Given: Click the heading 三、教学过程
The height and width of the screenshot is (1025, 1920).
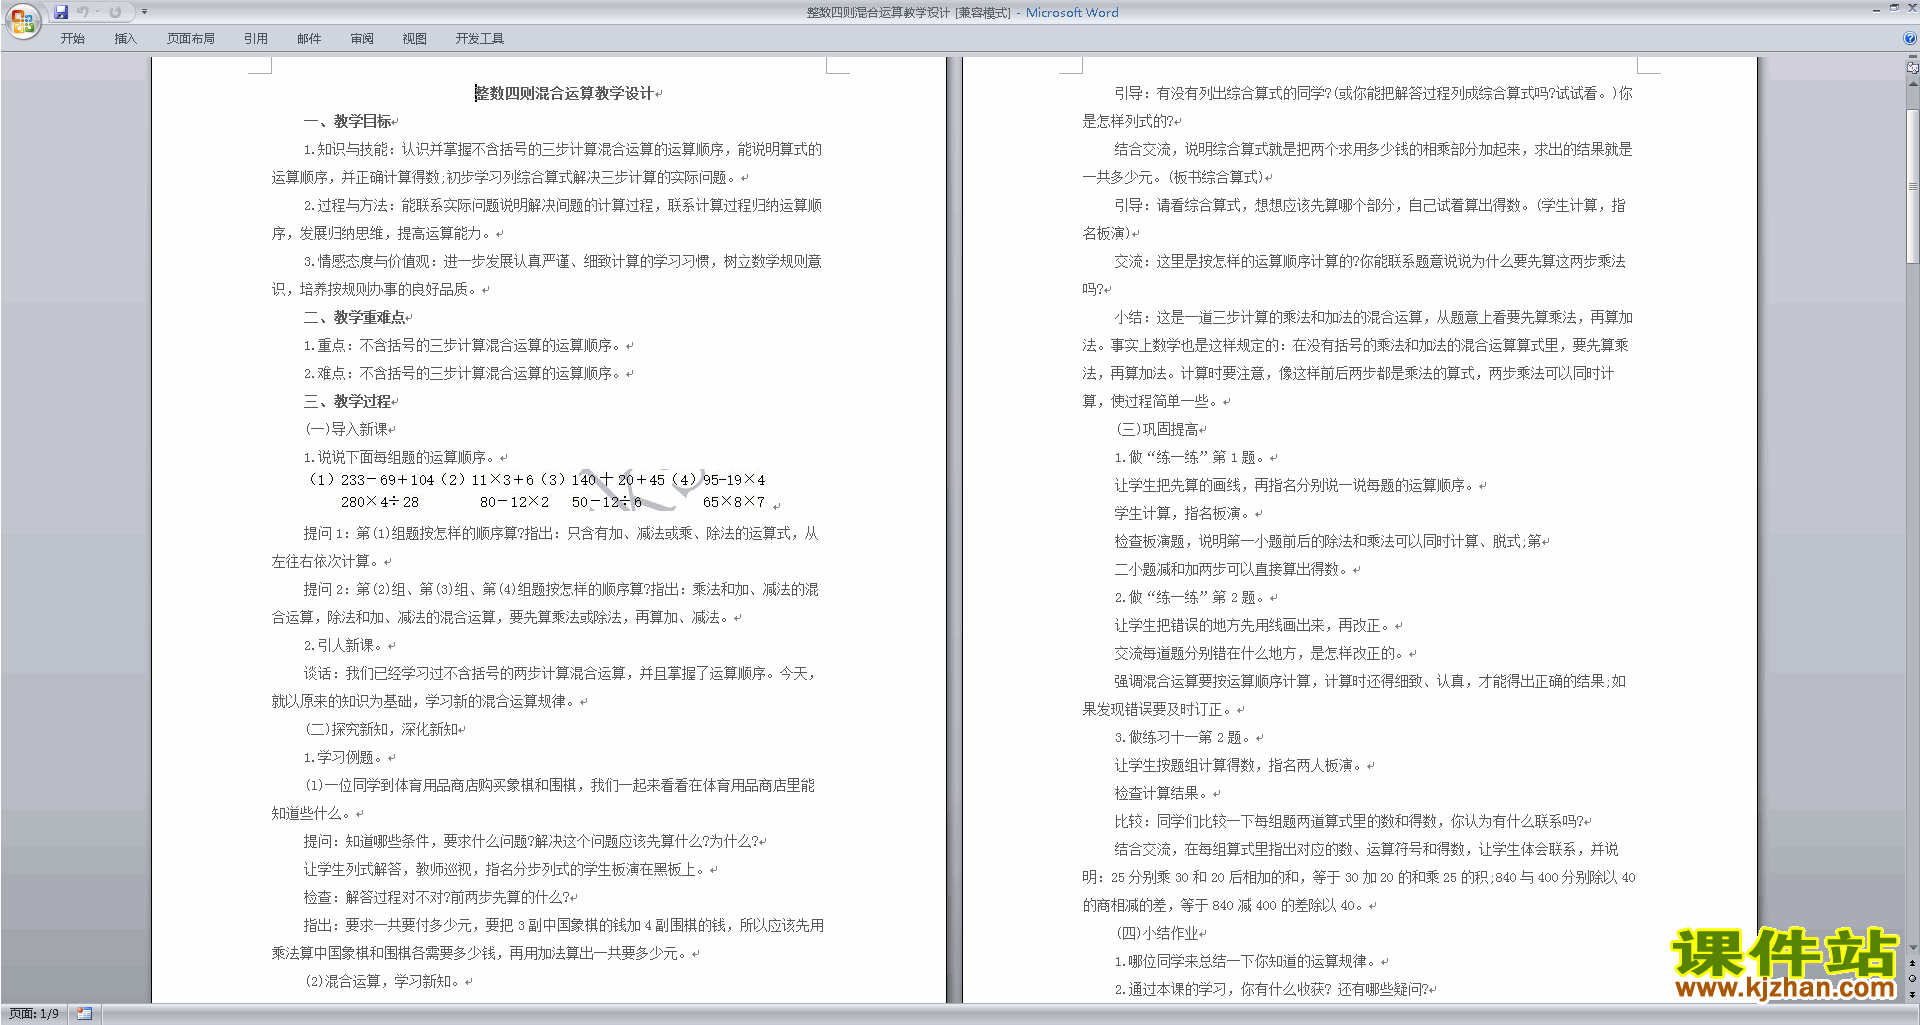Looking at the screenshot, I should click(347, 401).
